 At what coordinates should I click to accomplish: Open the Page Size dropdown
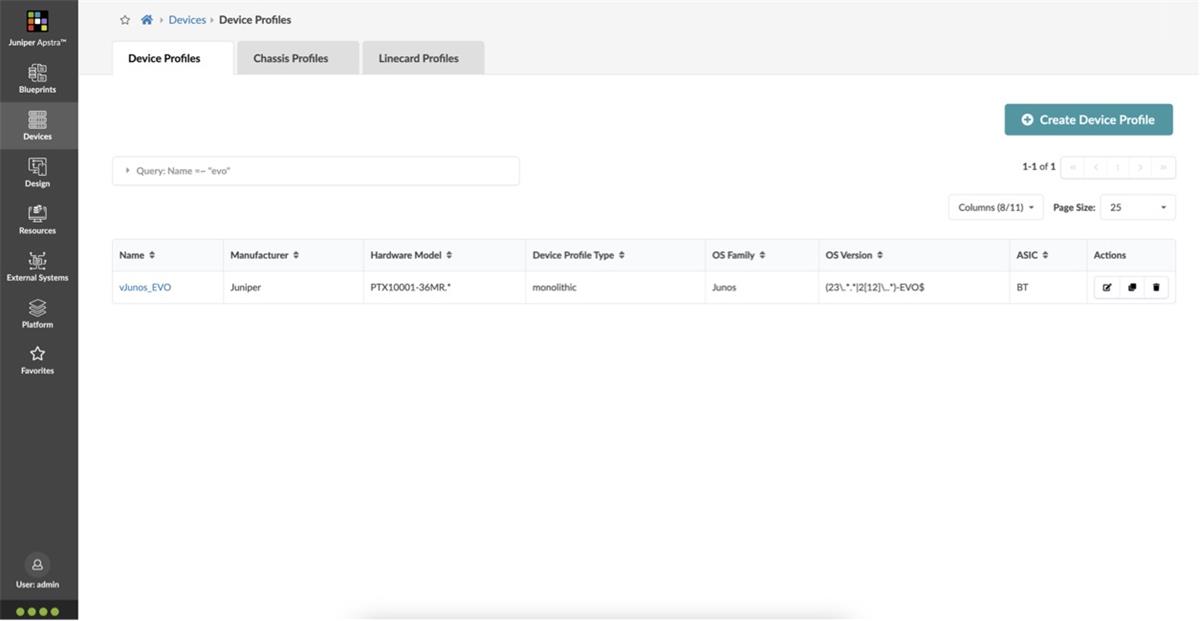pos(1137,207)
